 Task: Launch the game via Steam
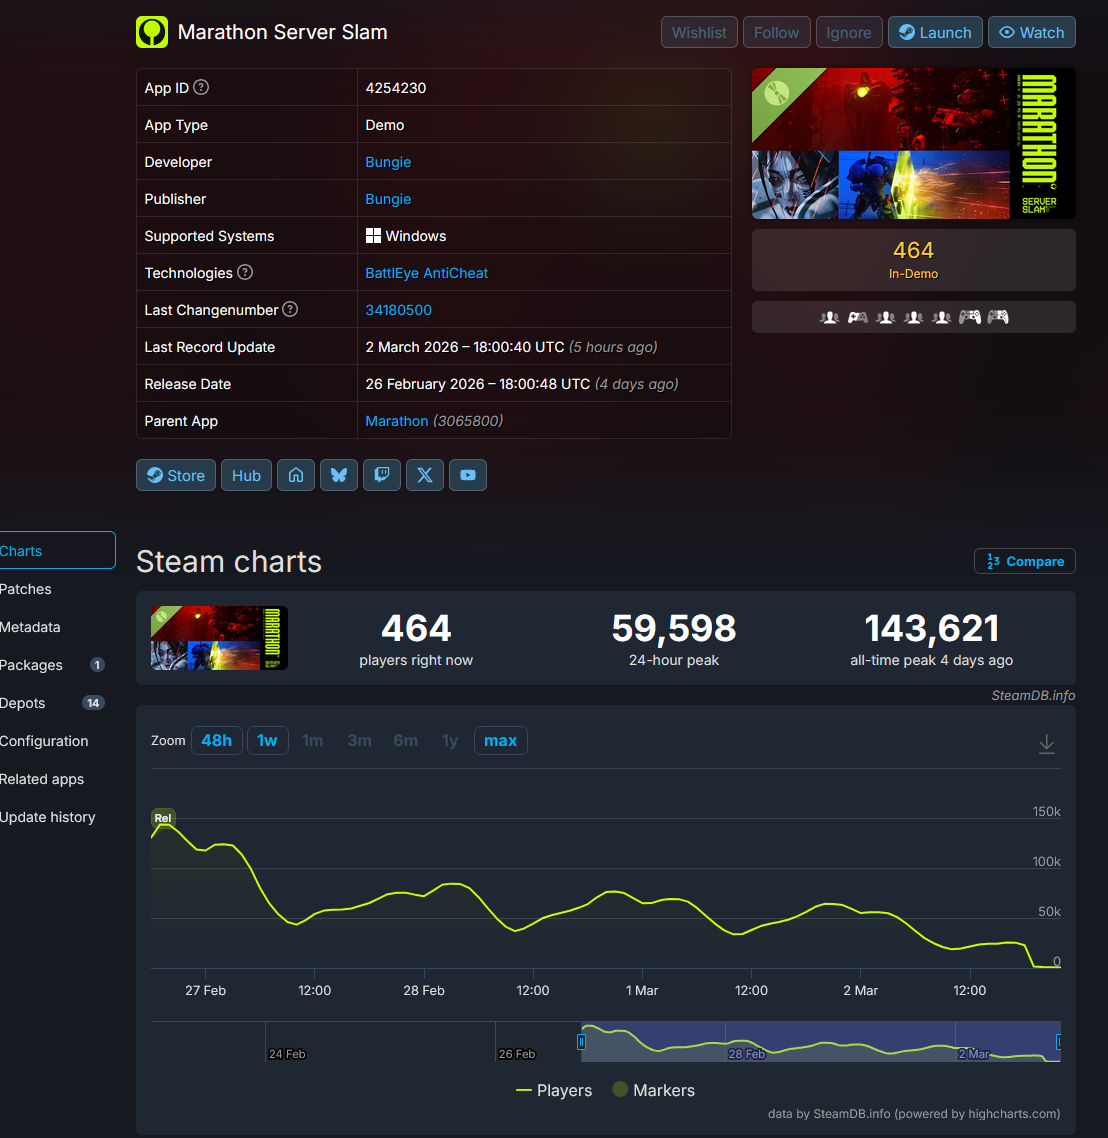[x=935, y=33]
